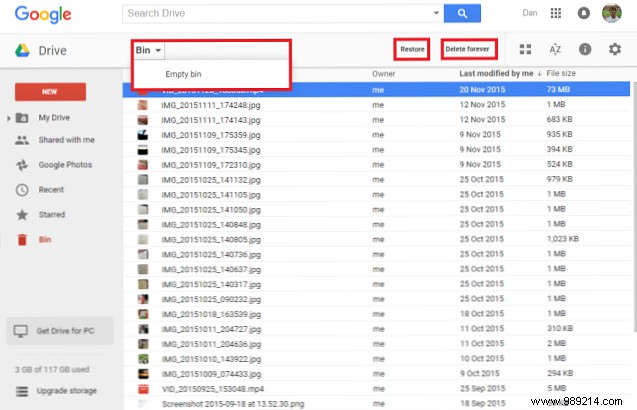The image size is (637, 410).
Task: Click the Drive triangle logo
Action: click(x=22, y=51)
